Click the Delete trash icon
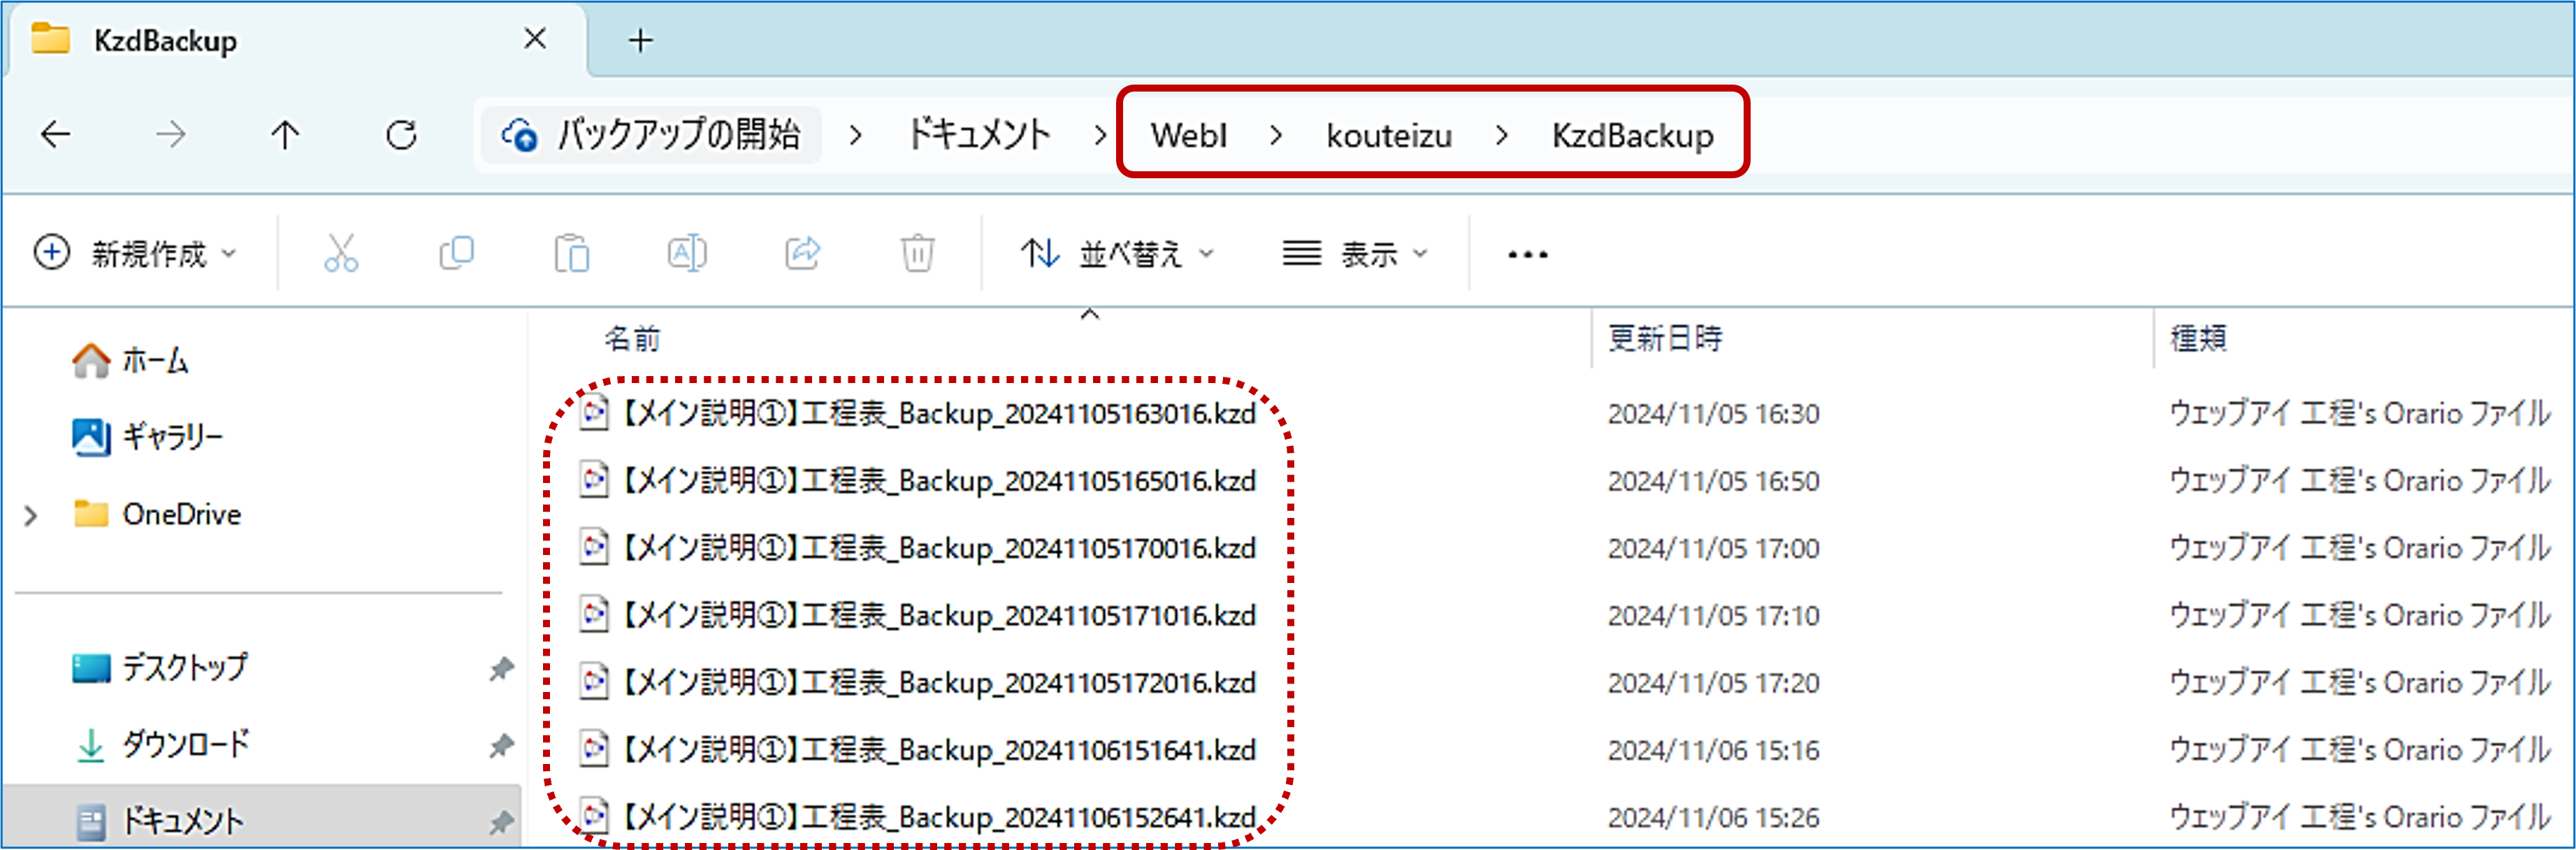2576x850 pixels. coord(917,254)
